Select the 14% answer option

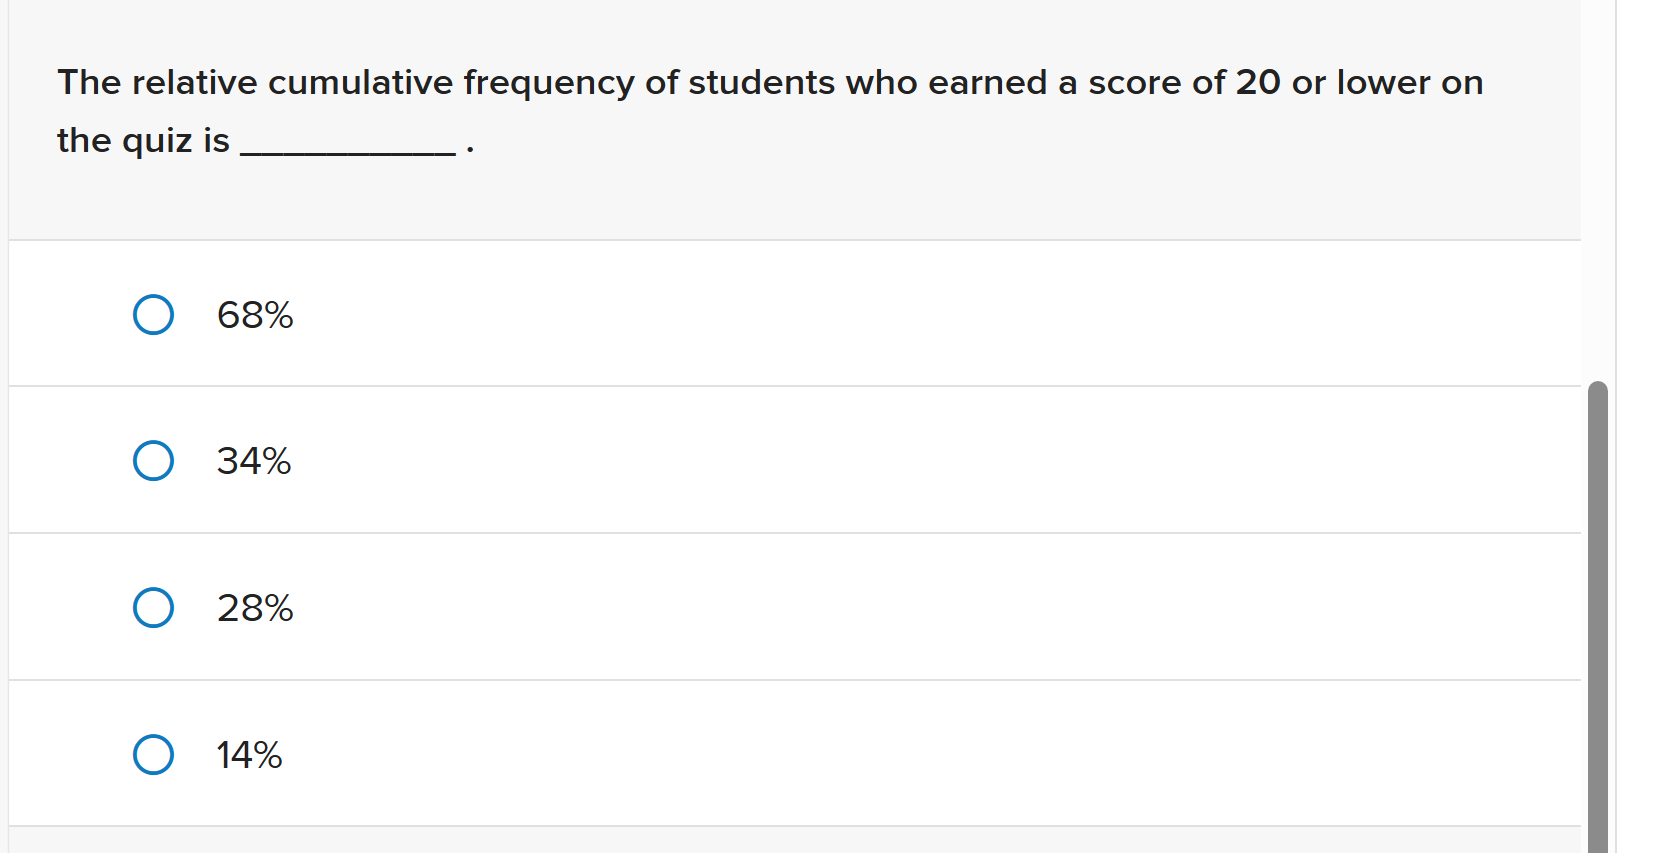point(248,755)
